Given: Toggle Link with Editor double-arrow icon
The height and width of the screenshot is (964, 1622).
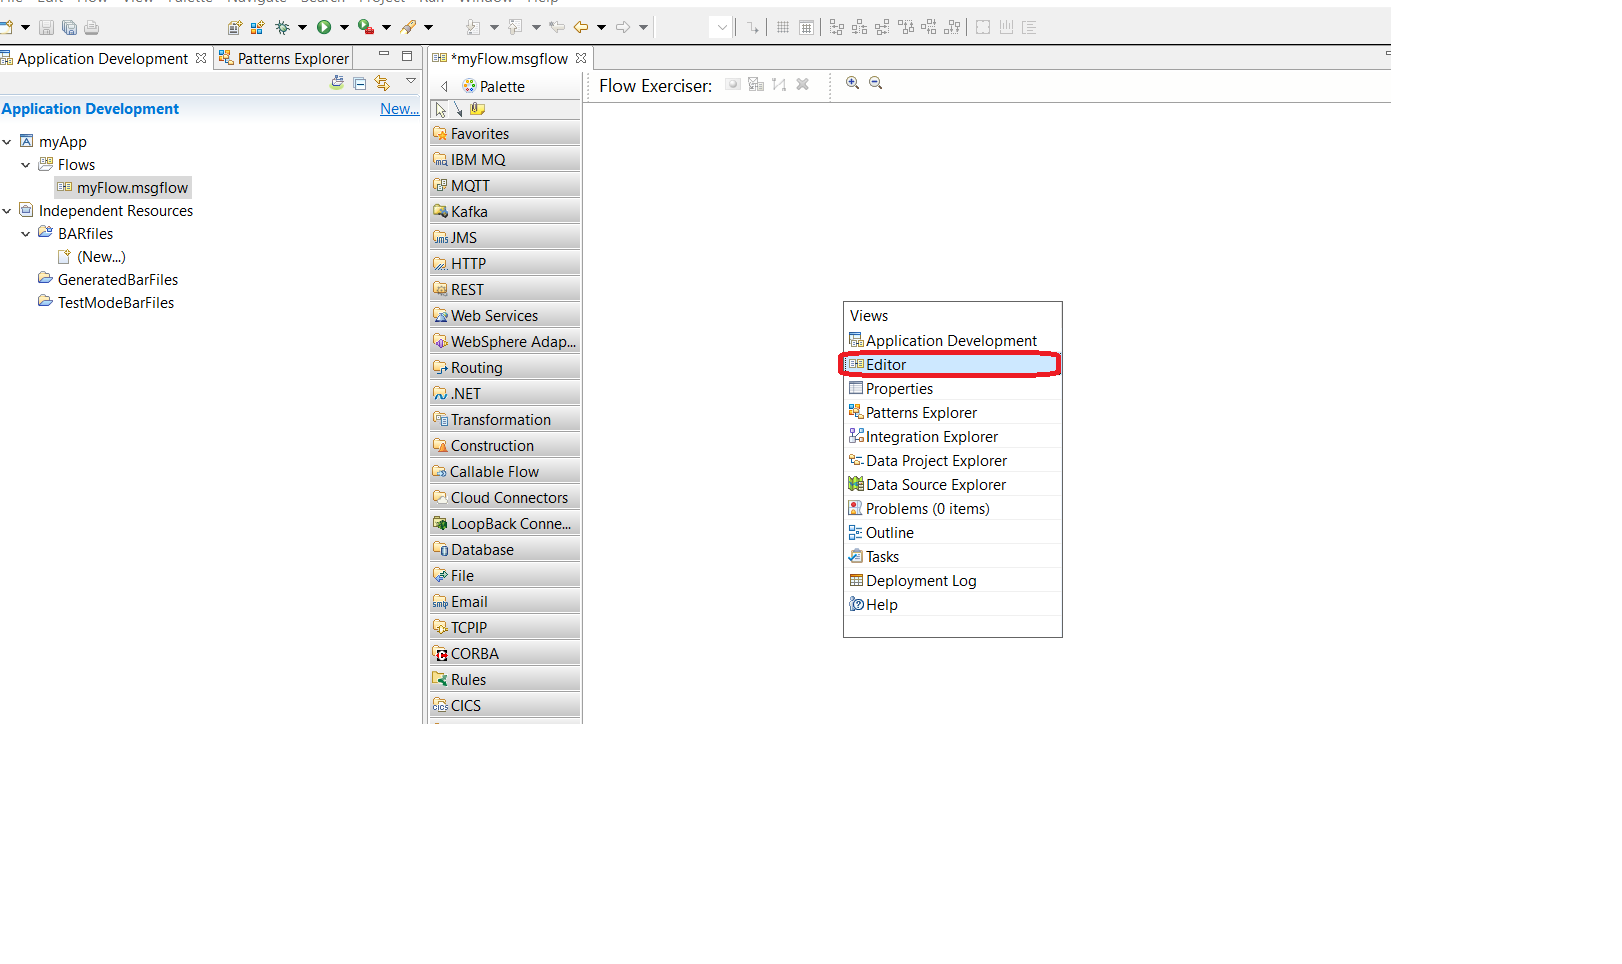Looking at the screenshot, I should [x=382, y=83].
